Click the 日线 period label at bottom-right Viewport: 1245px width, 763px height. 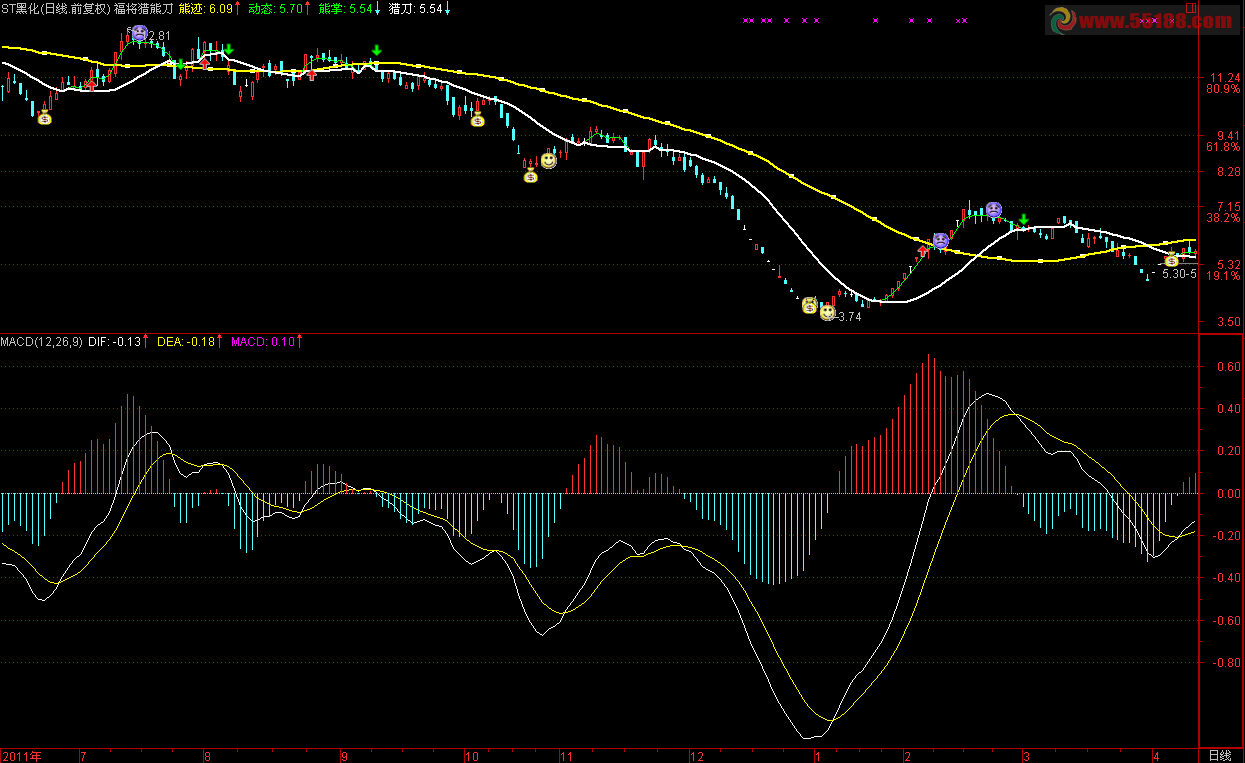(1220, 755)
